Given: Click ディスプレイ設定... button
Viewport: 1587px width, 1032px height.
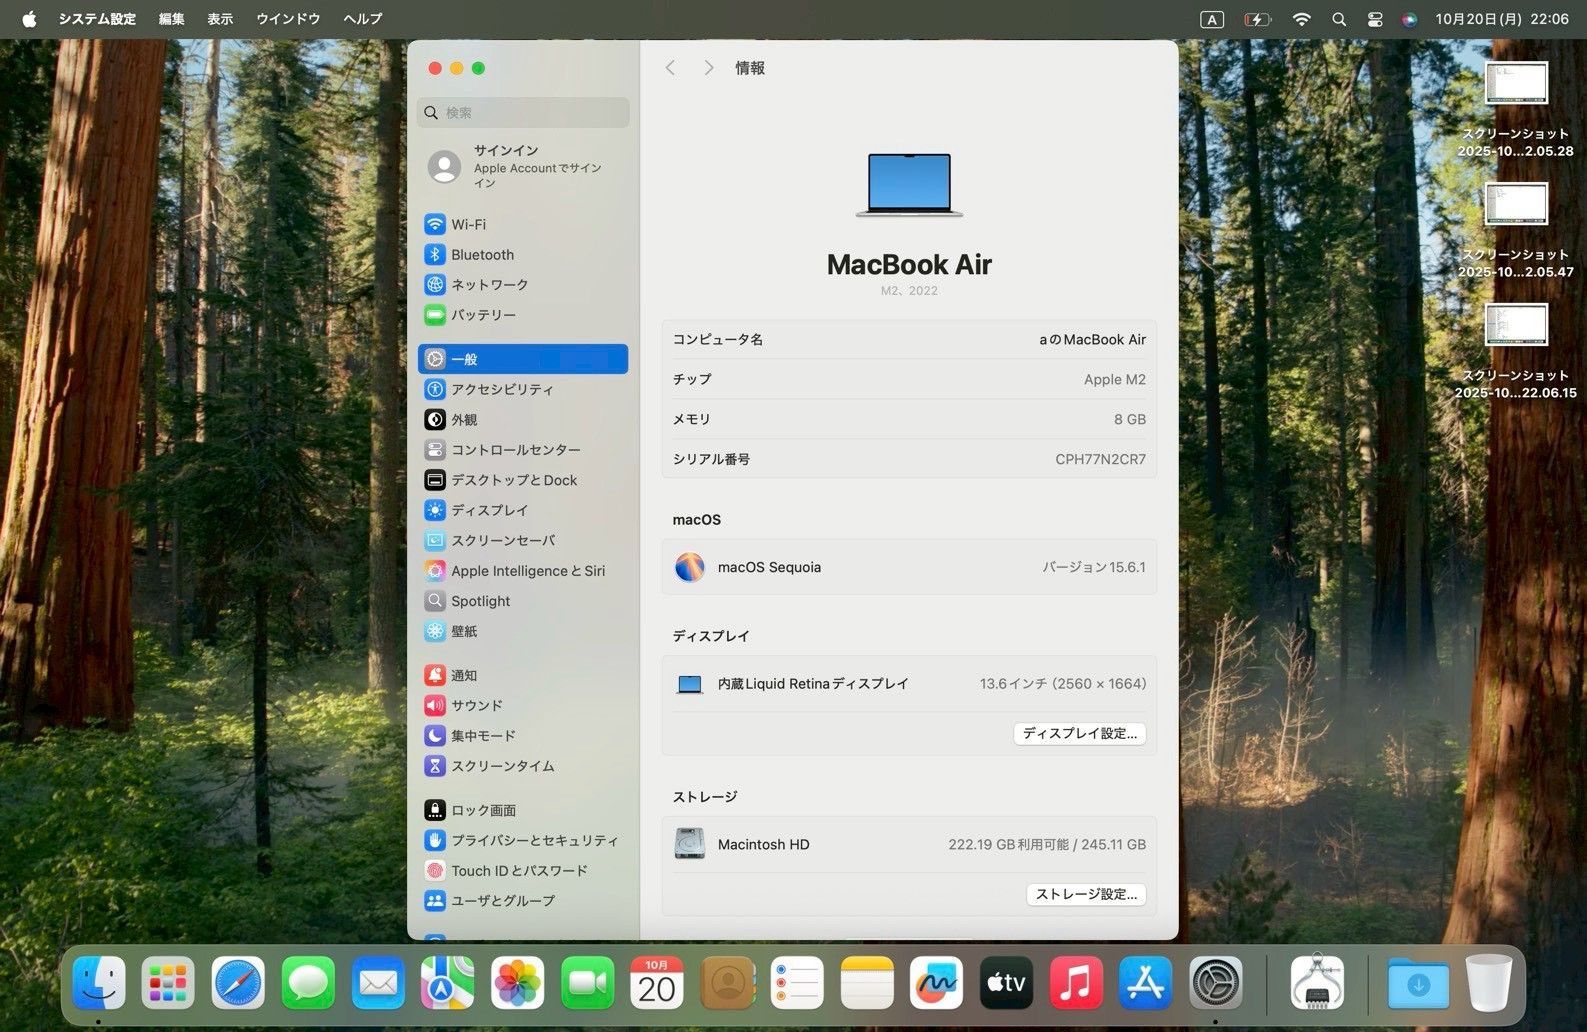Looking at the screenshot, I should 1079,733.
